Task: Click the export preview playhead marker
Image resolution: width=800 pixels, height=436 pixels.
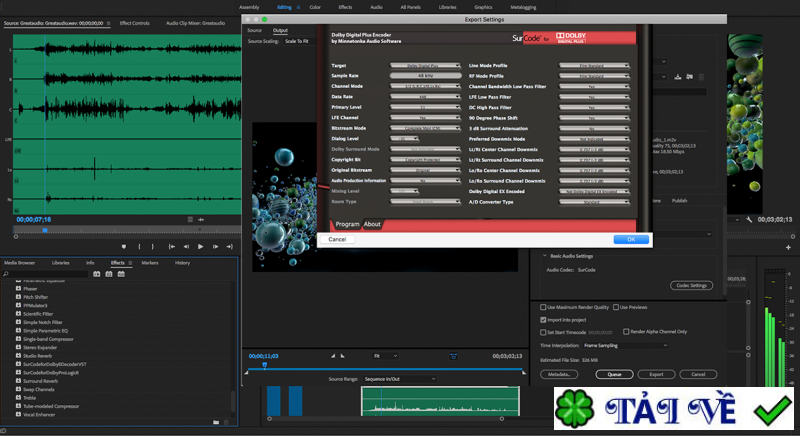Action: 265,365
